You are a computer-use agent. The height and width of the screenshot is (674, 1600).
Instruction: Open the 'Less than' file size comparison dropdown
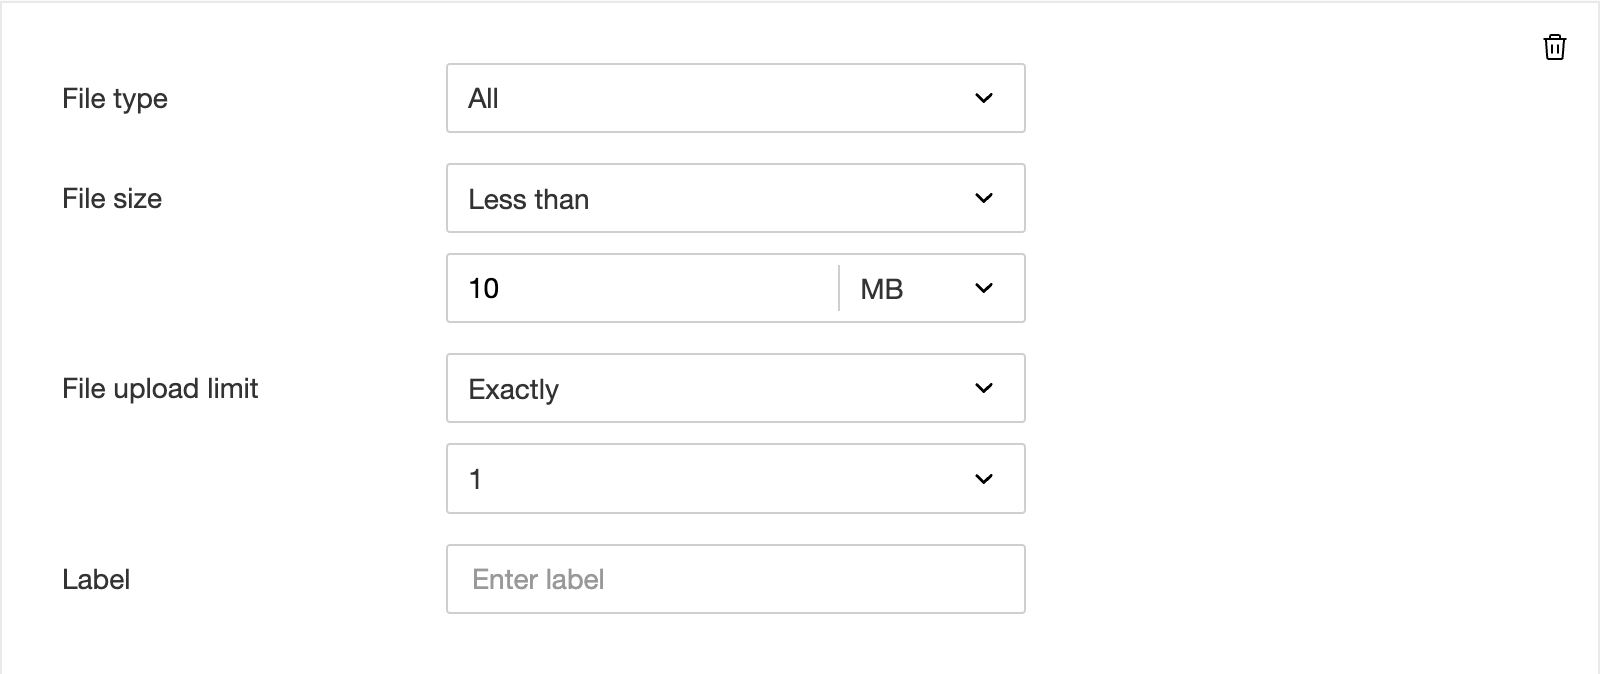[x=735, y=198]
